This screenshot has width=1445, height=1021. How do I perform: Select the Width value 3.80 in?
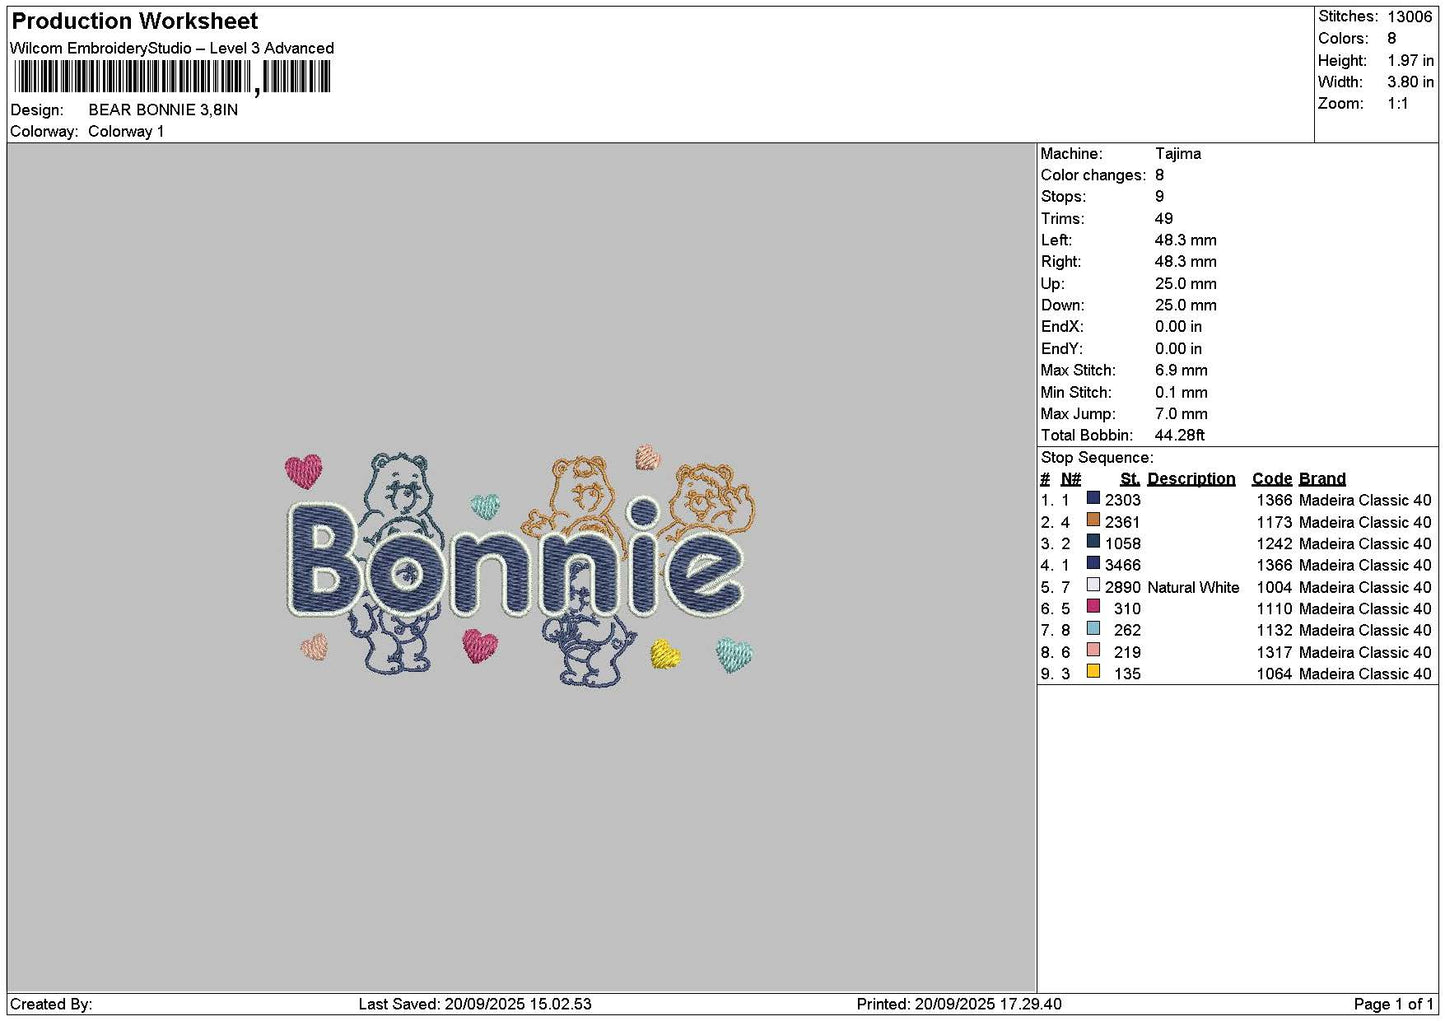1410,82
